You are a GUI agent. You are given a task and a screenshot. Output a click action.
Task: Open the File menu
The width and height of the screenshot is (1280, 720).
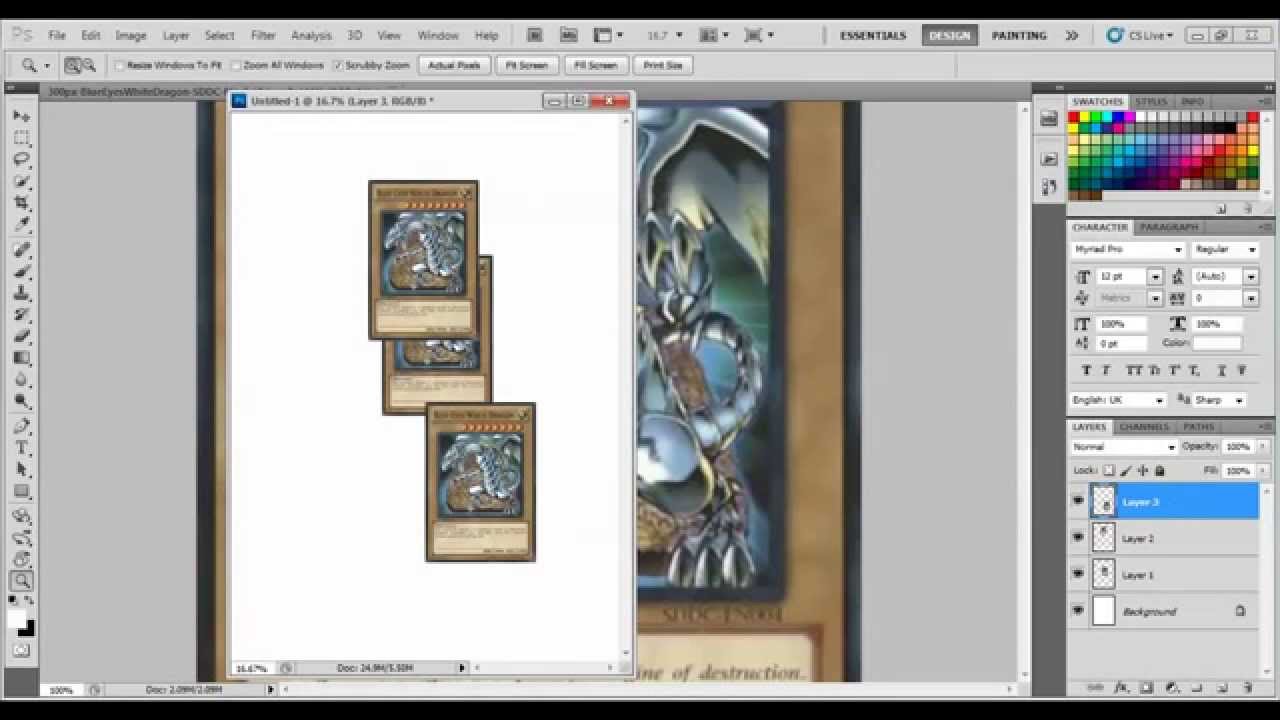click(x=57, y=35)
